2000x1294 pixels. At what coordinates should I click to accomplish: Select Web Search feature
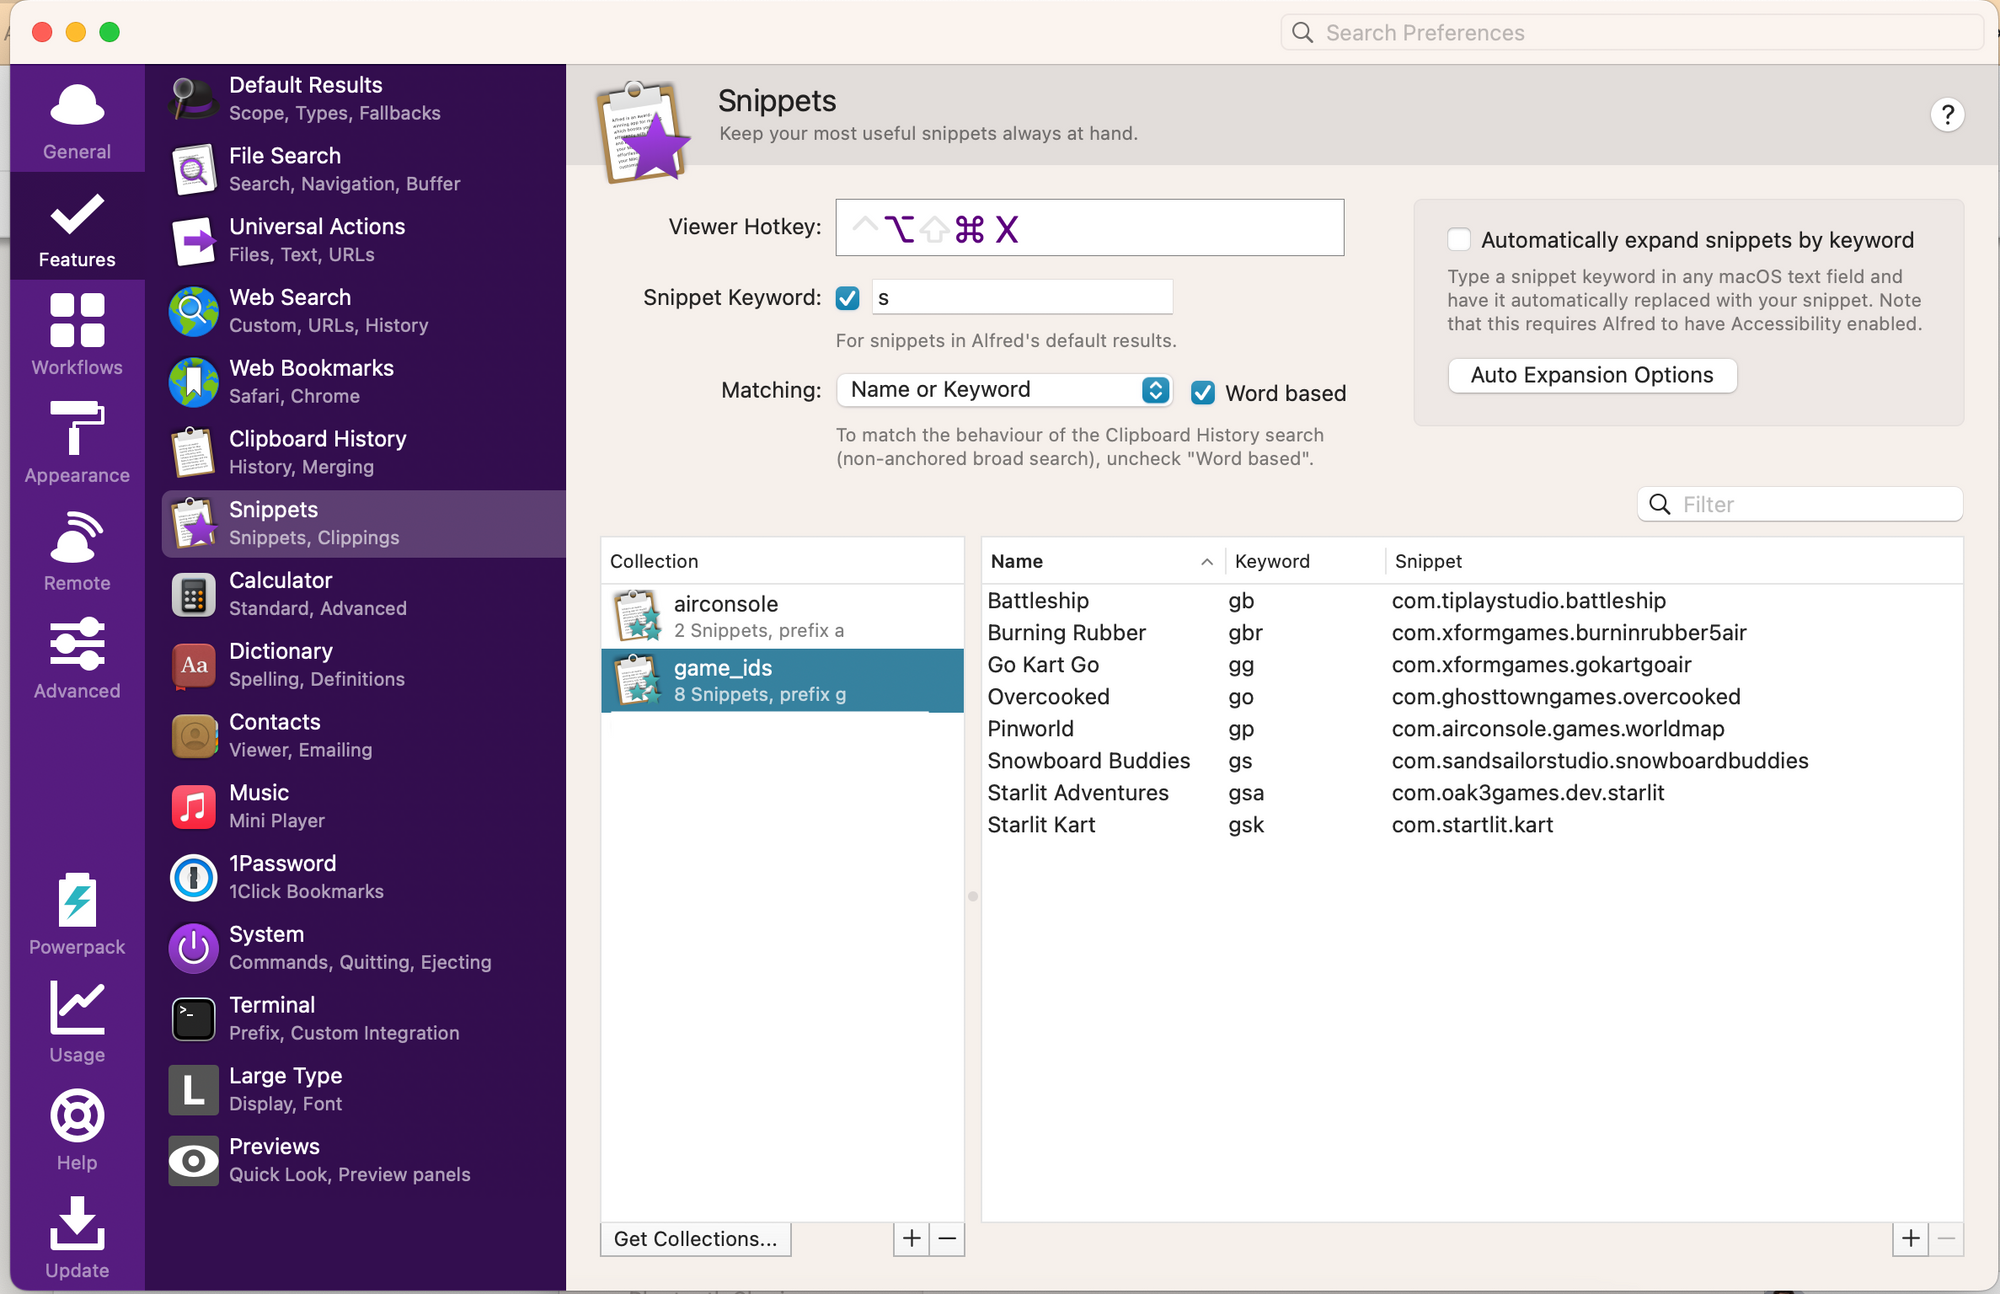click(x=364, y=311)
